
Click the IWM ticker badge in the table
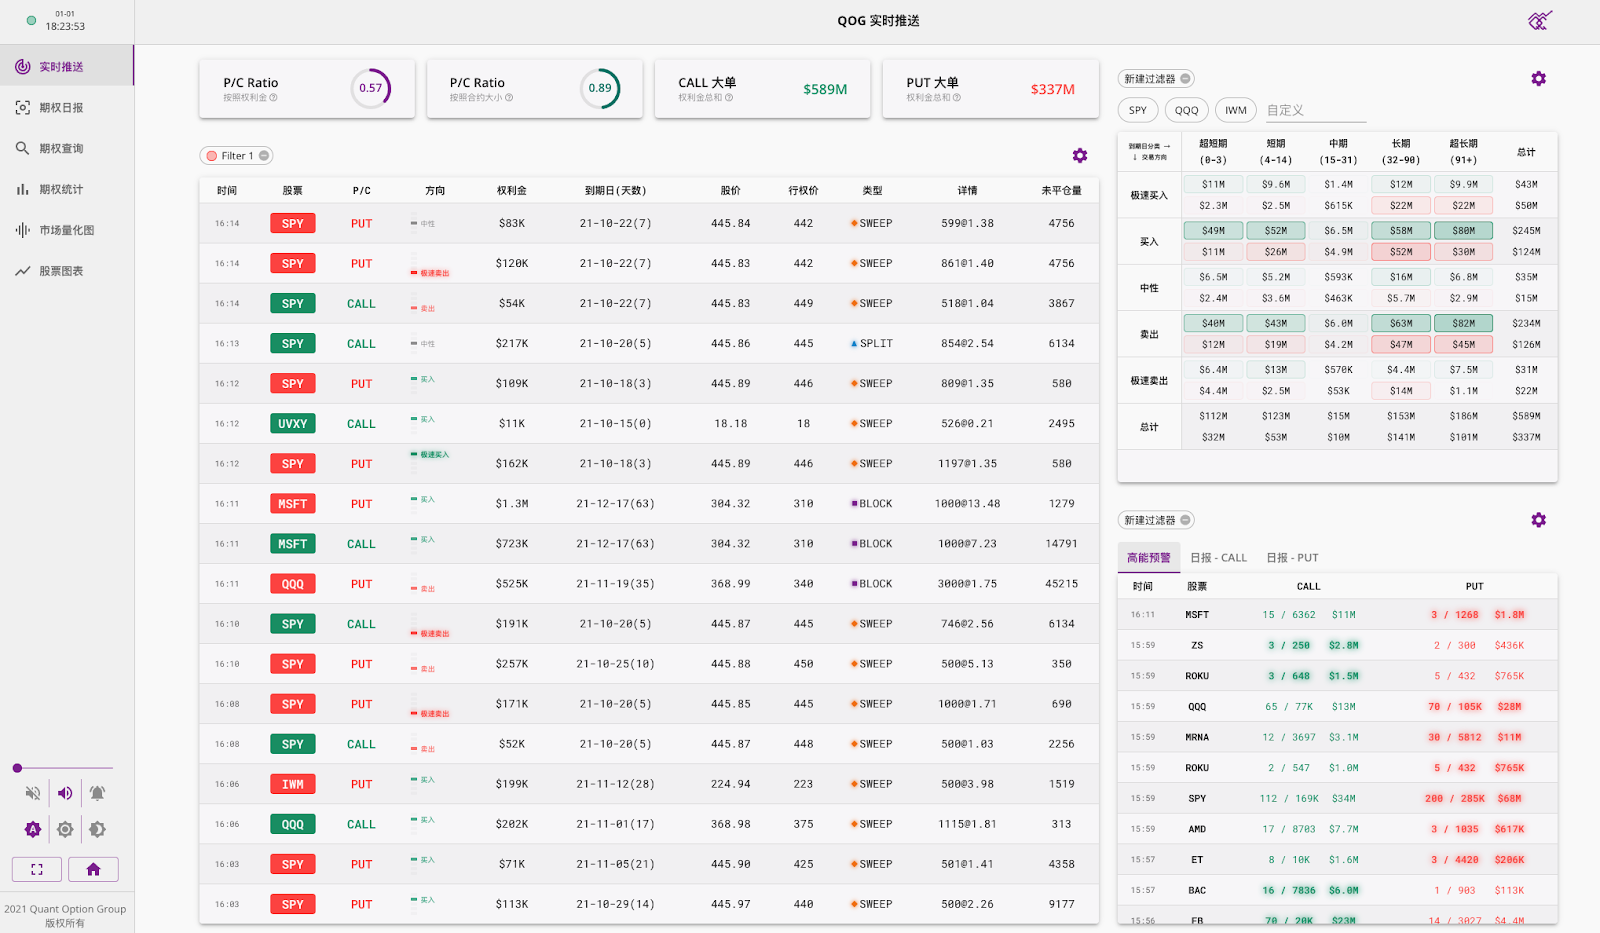(x=293, y=784)
